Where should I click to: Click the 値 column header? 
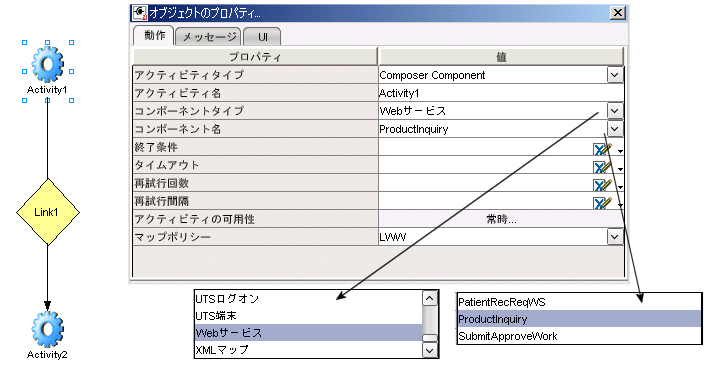point(501,57)
